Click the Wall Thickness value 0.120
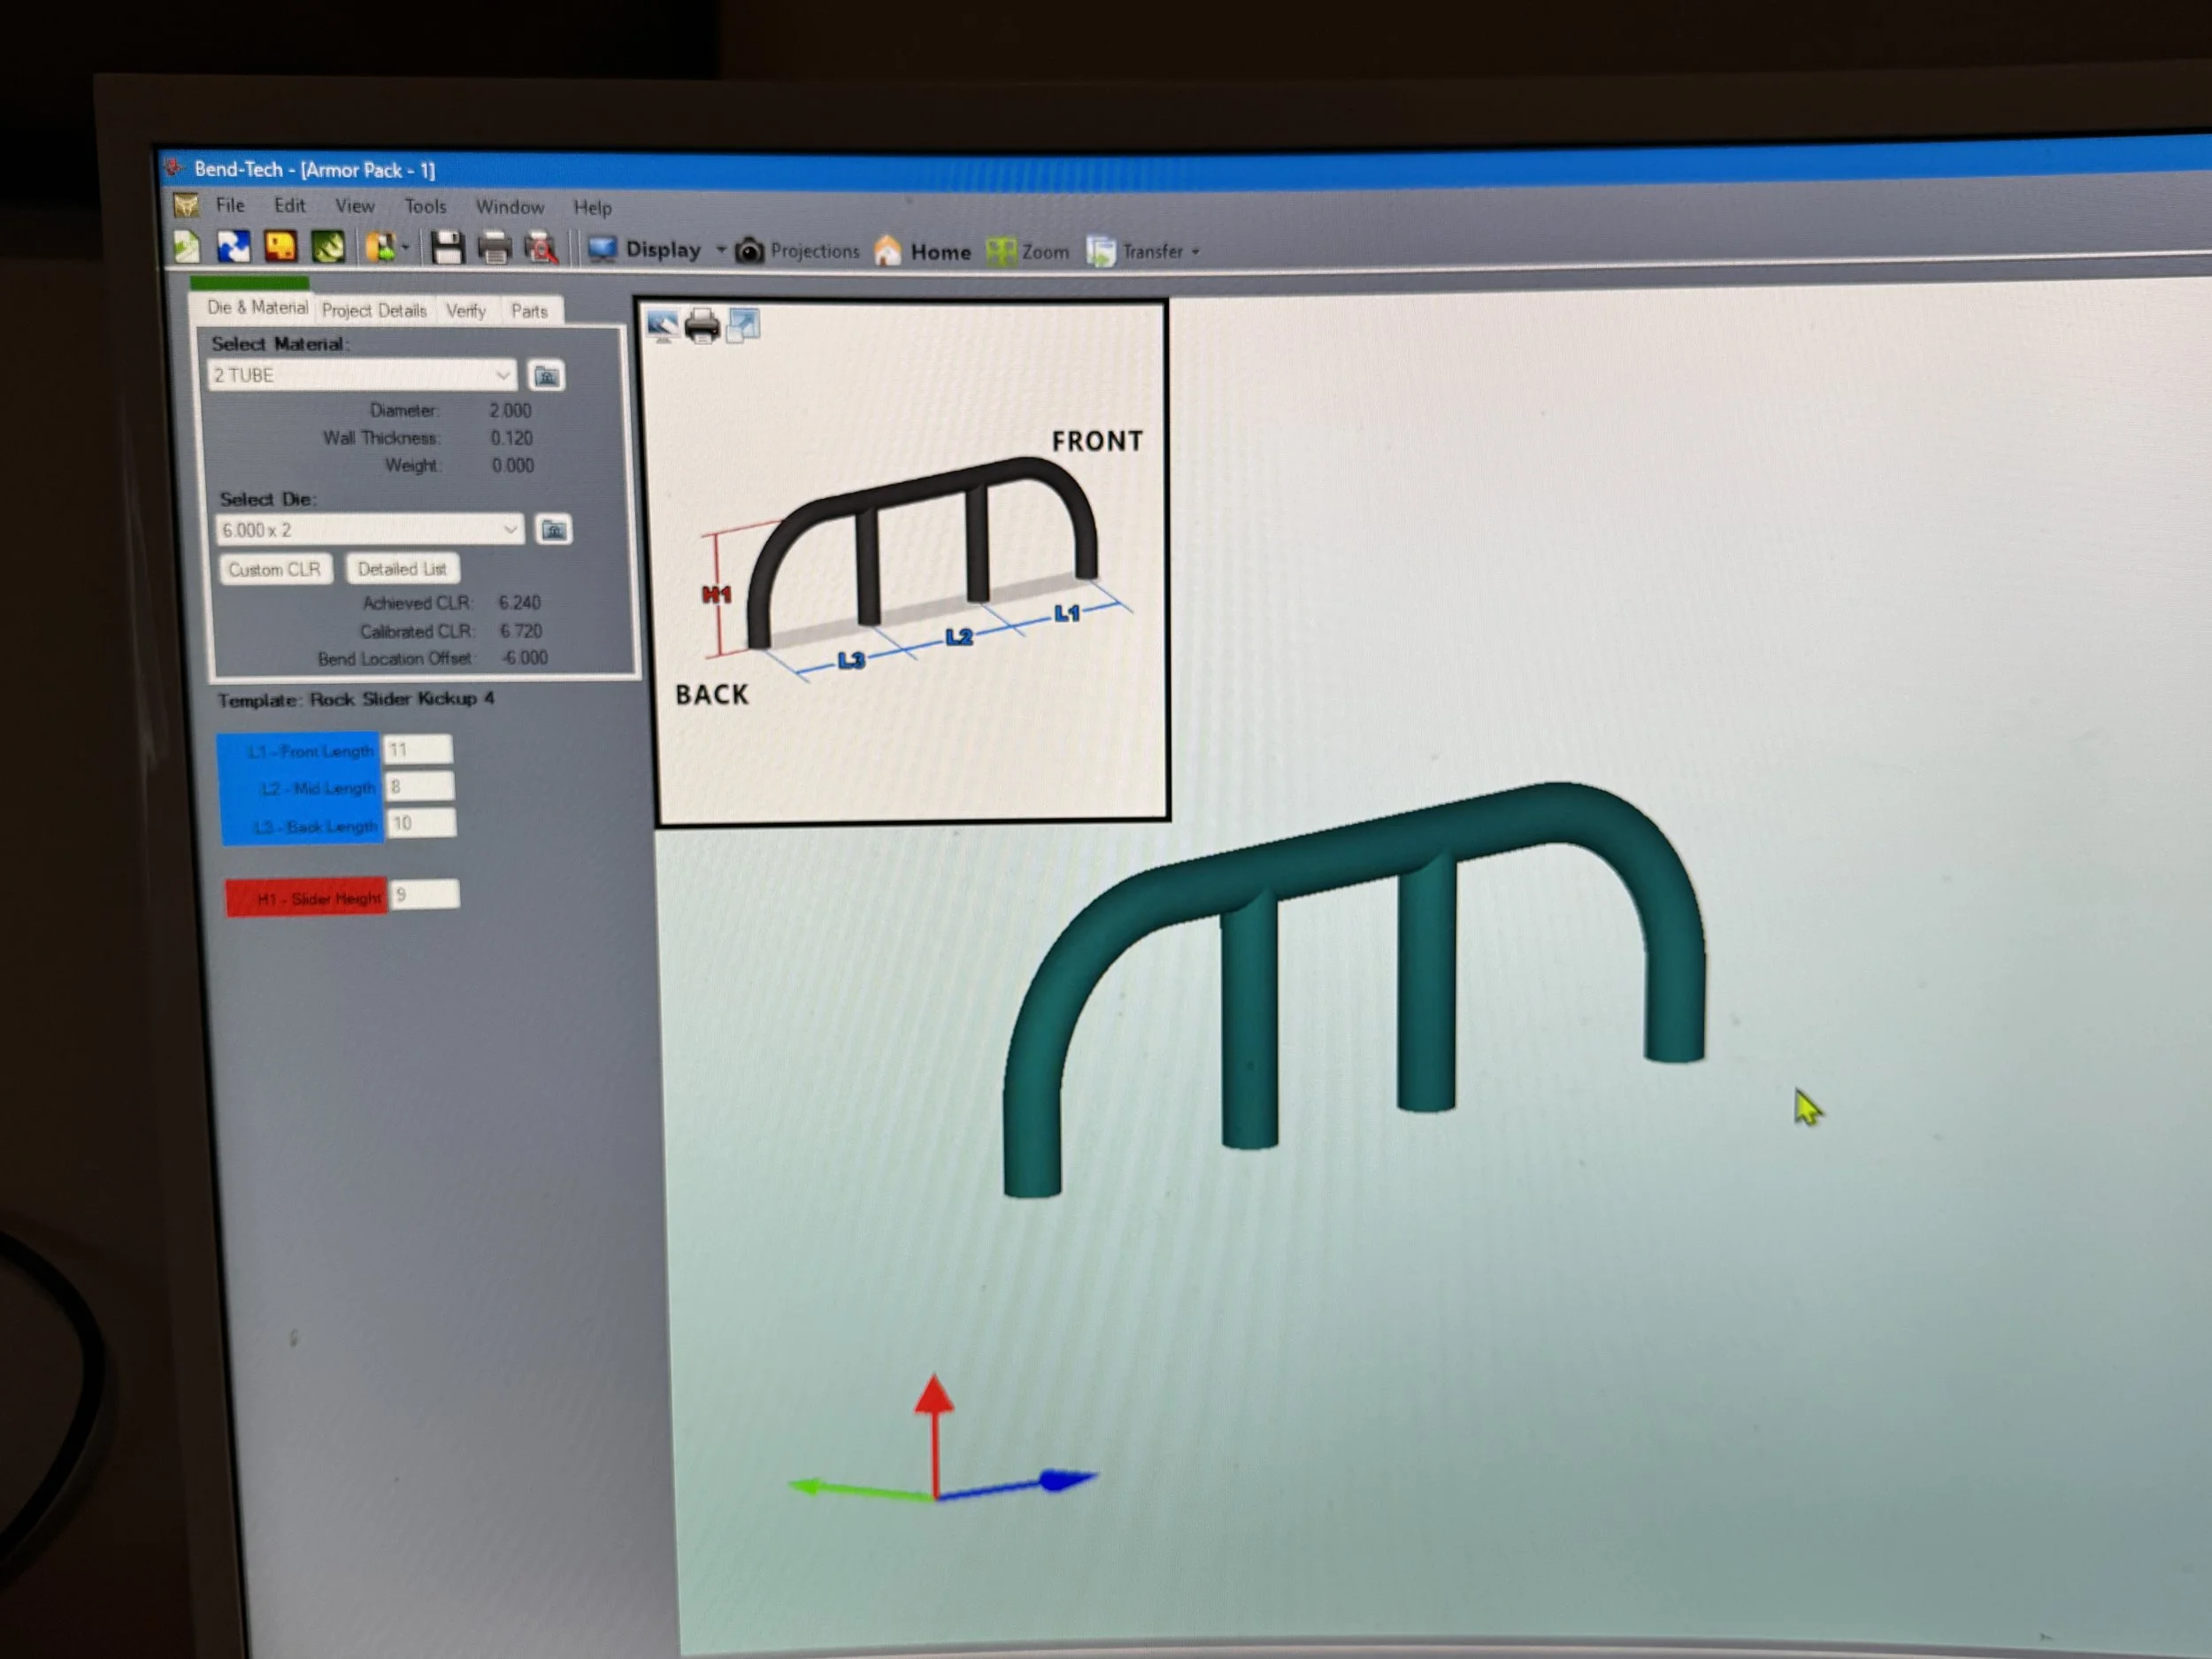The image size is (2212, 1659). pyautogui.click(x=511, y=438)
